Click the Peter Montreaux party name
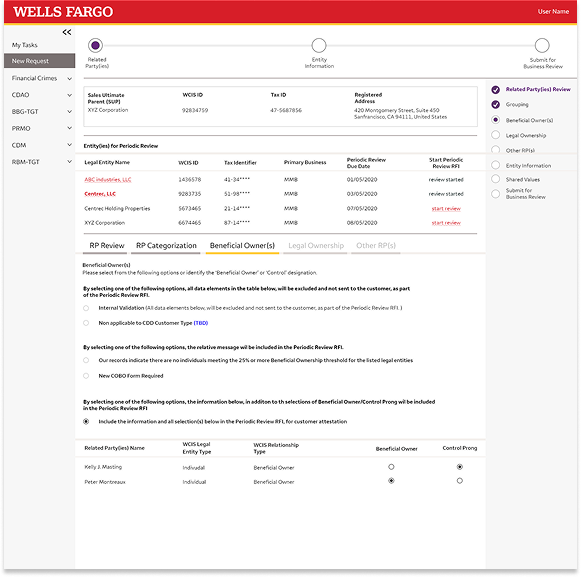 [105, 482]
